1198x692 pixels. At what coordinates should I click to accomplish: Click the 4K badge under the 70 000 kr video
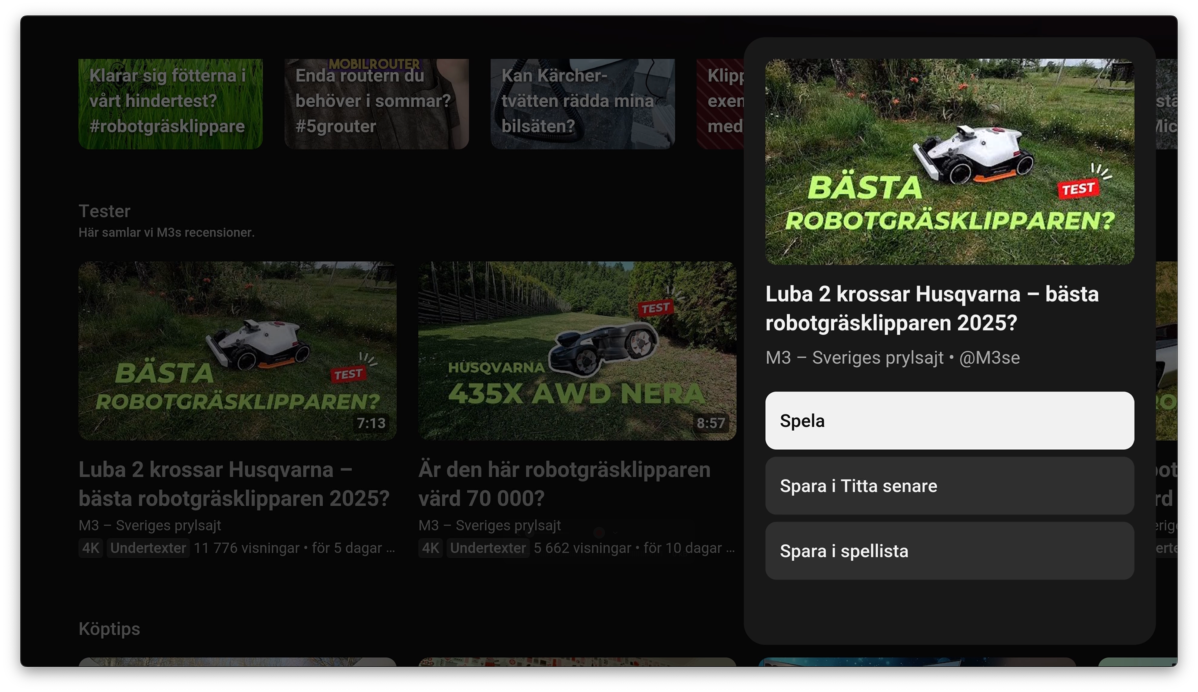tap(431, 548)
